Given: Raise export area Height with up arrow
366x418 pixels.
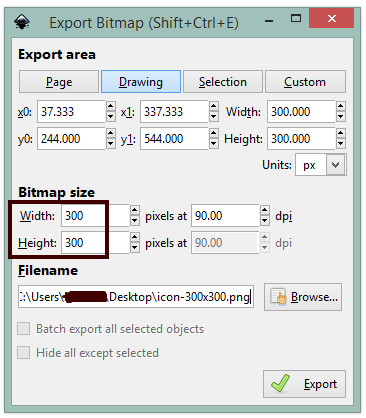Looking at the screenshot, I should pyautogui.click(x=340, y=133).
